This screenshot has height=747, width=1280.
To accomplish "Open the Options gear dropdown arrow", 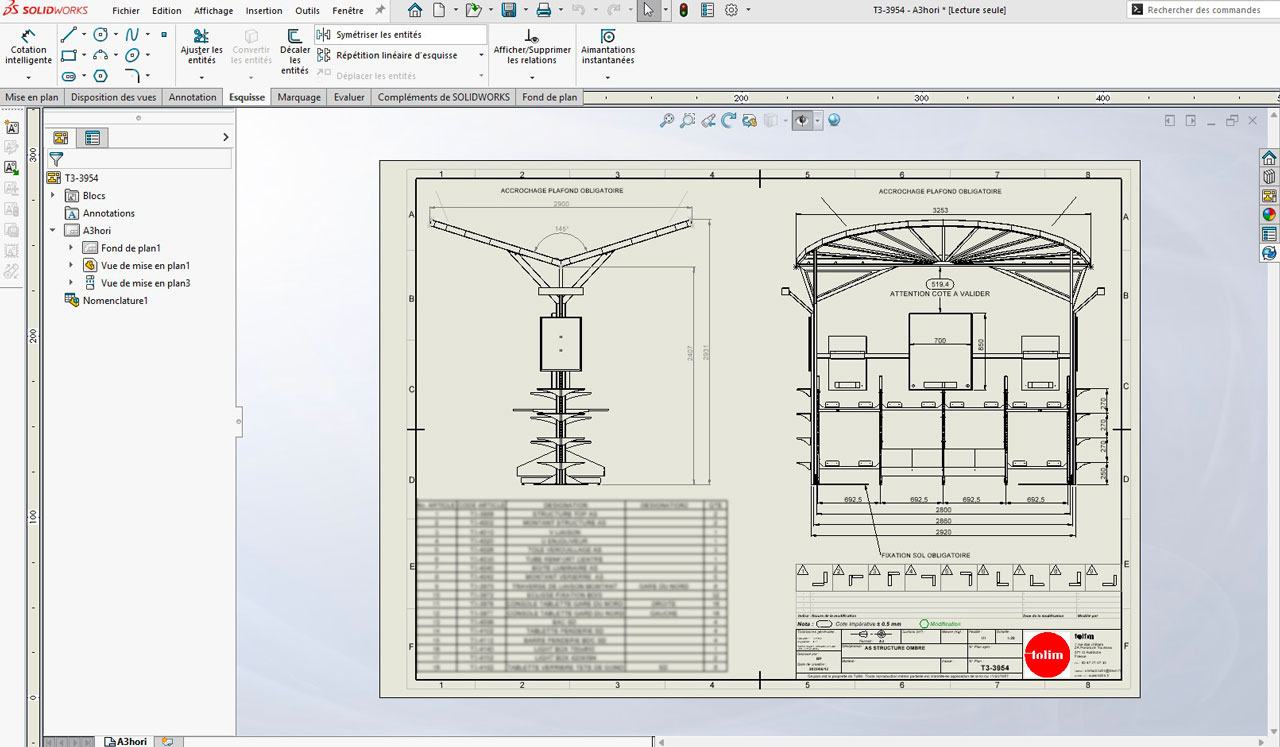I will coord(746,10).
